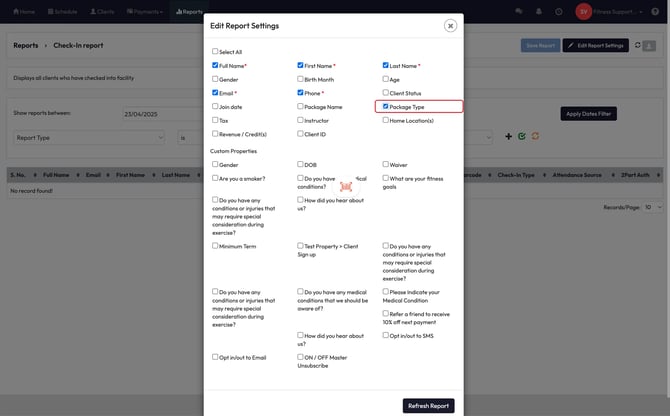Go to the Schedule tab

[x=61, y=11]
